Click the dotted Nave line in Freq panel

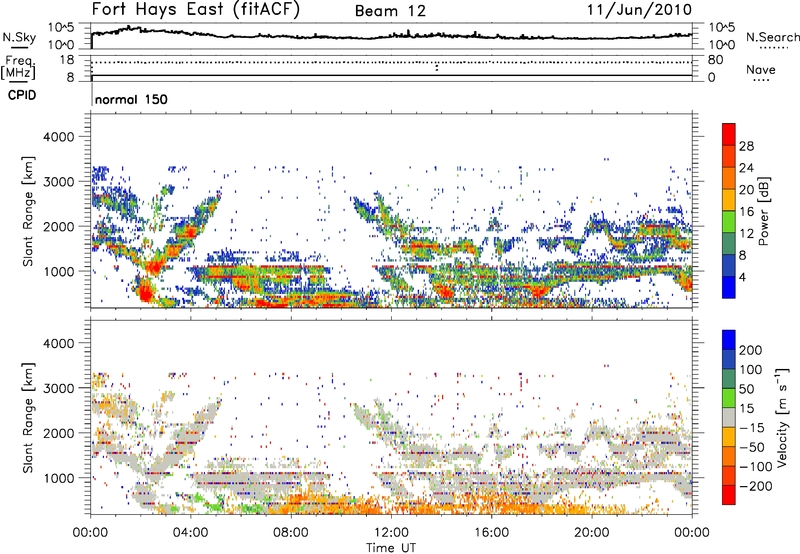pyautogui.click(x=391, y=62)
